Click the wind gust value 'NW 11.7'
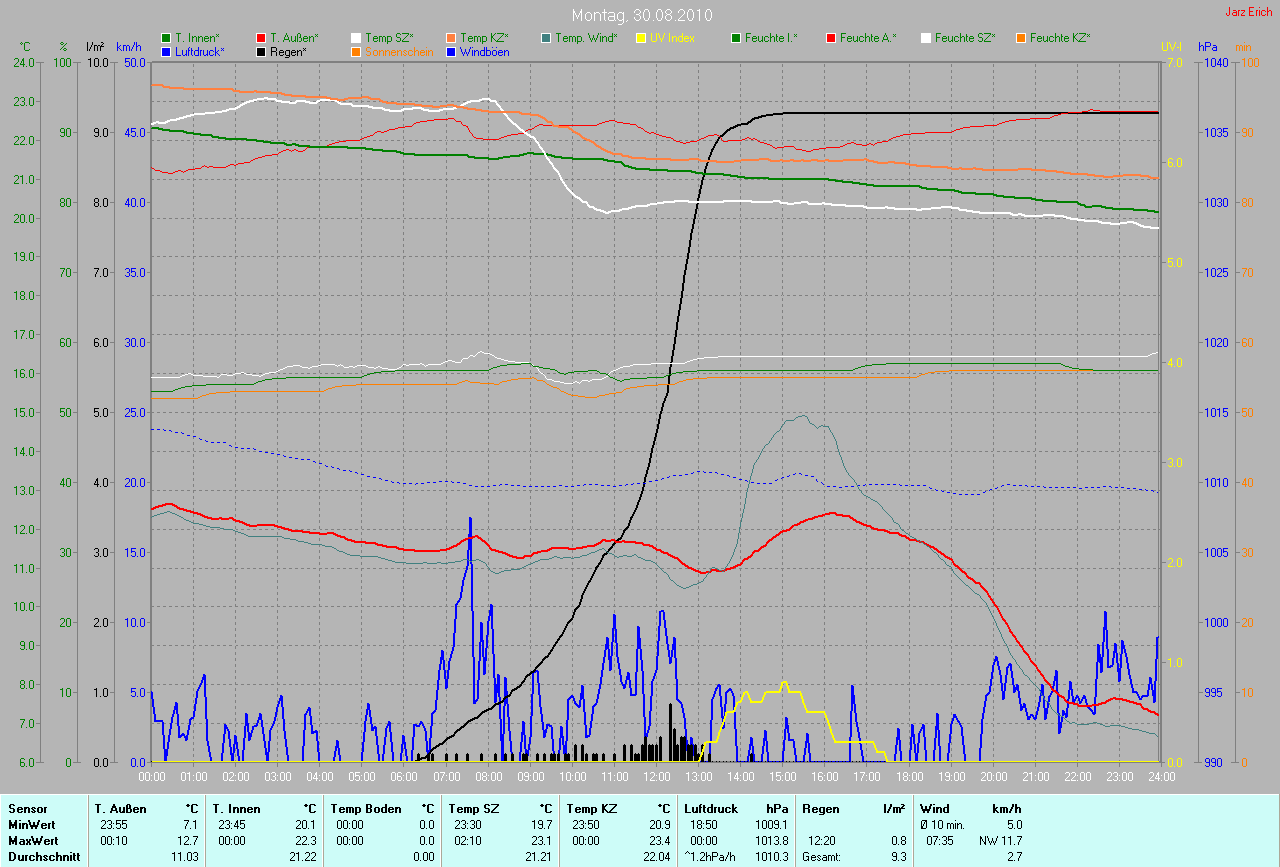Viewport: 1280px width, 867px height. click(x=1001, y=840)
